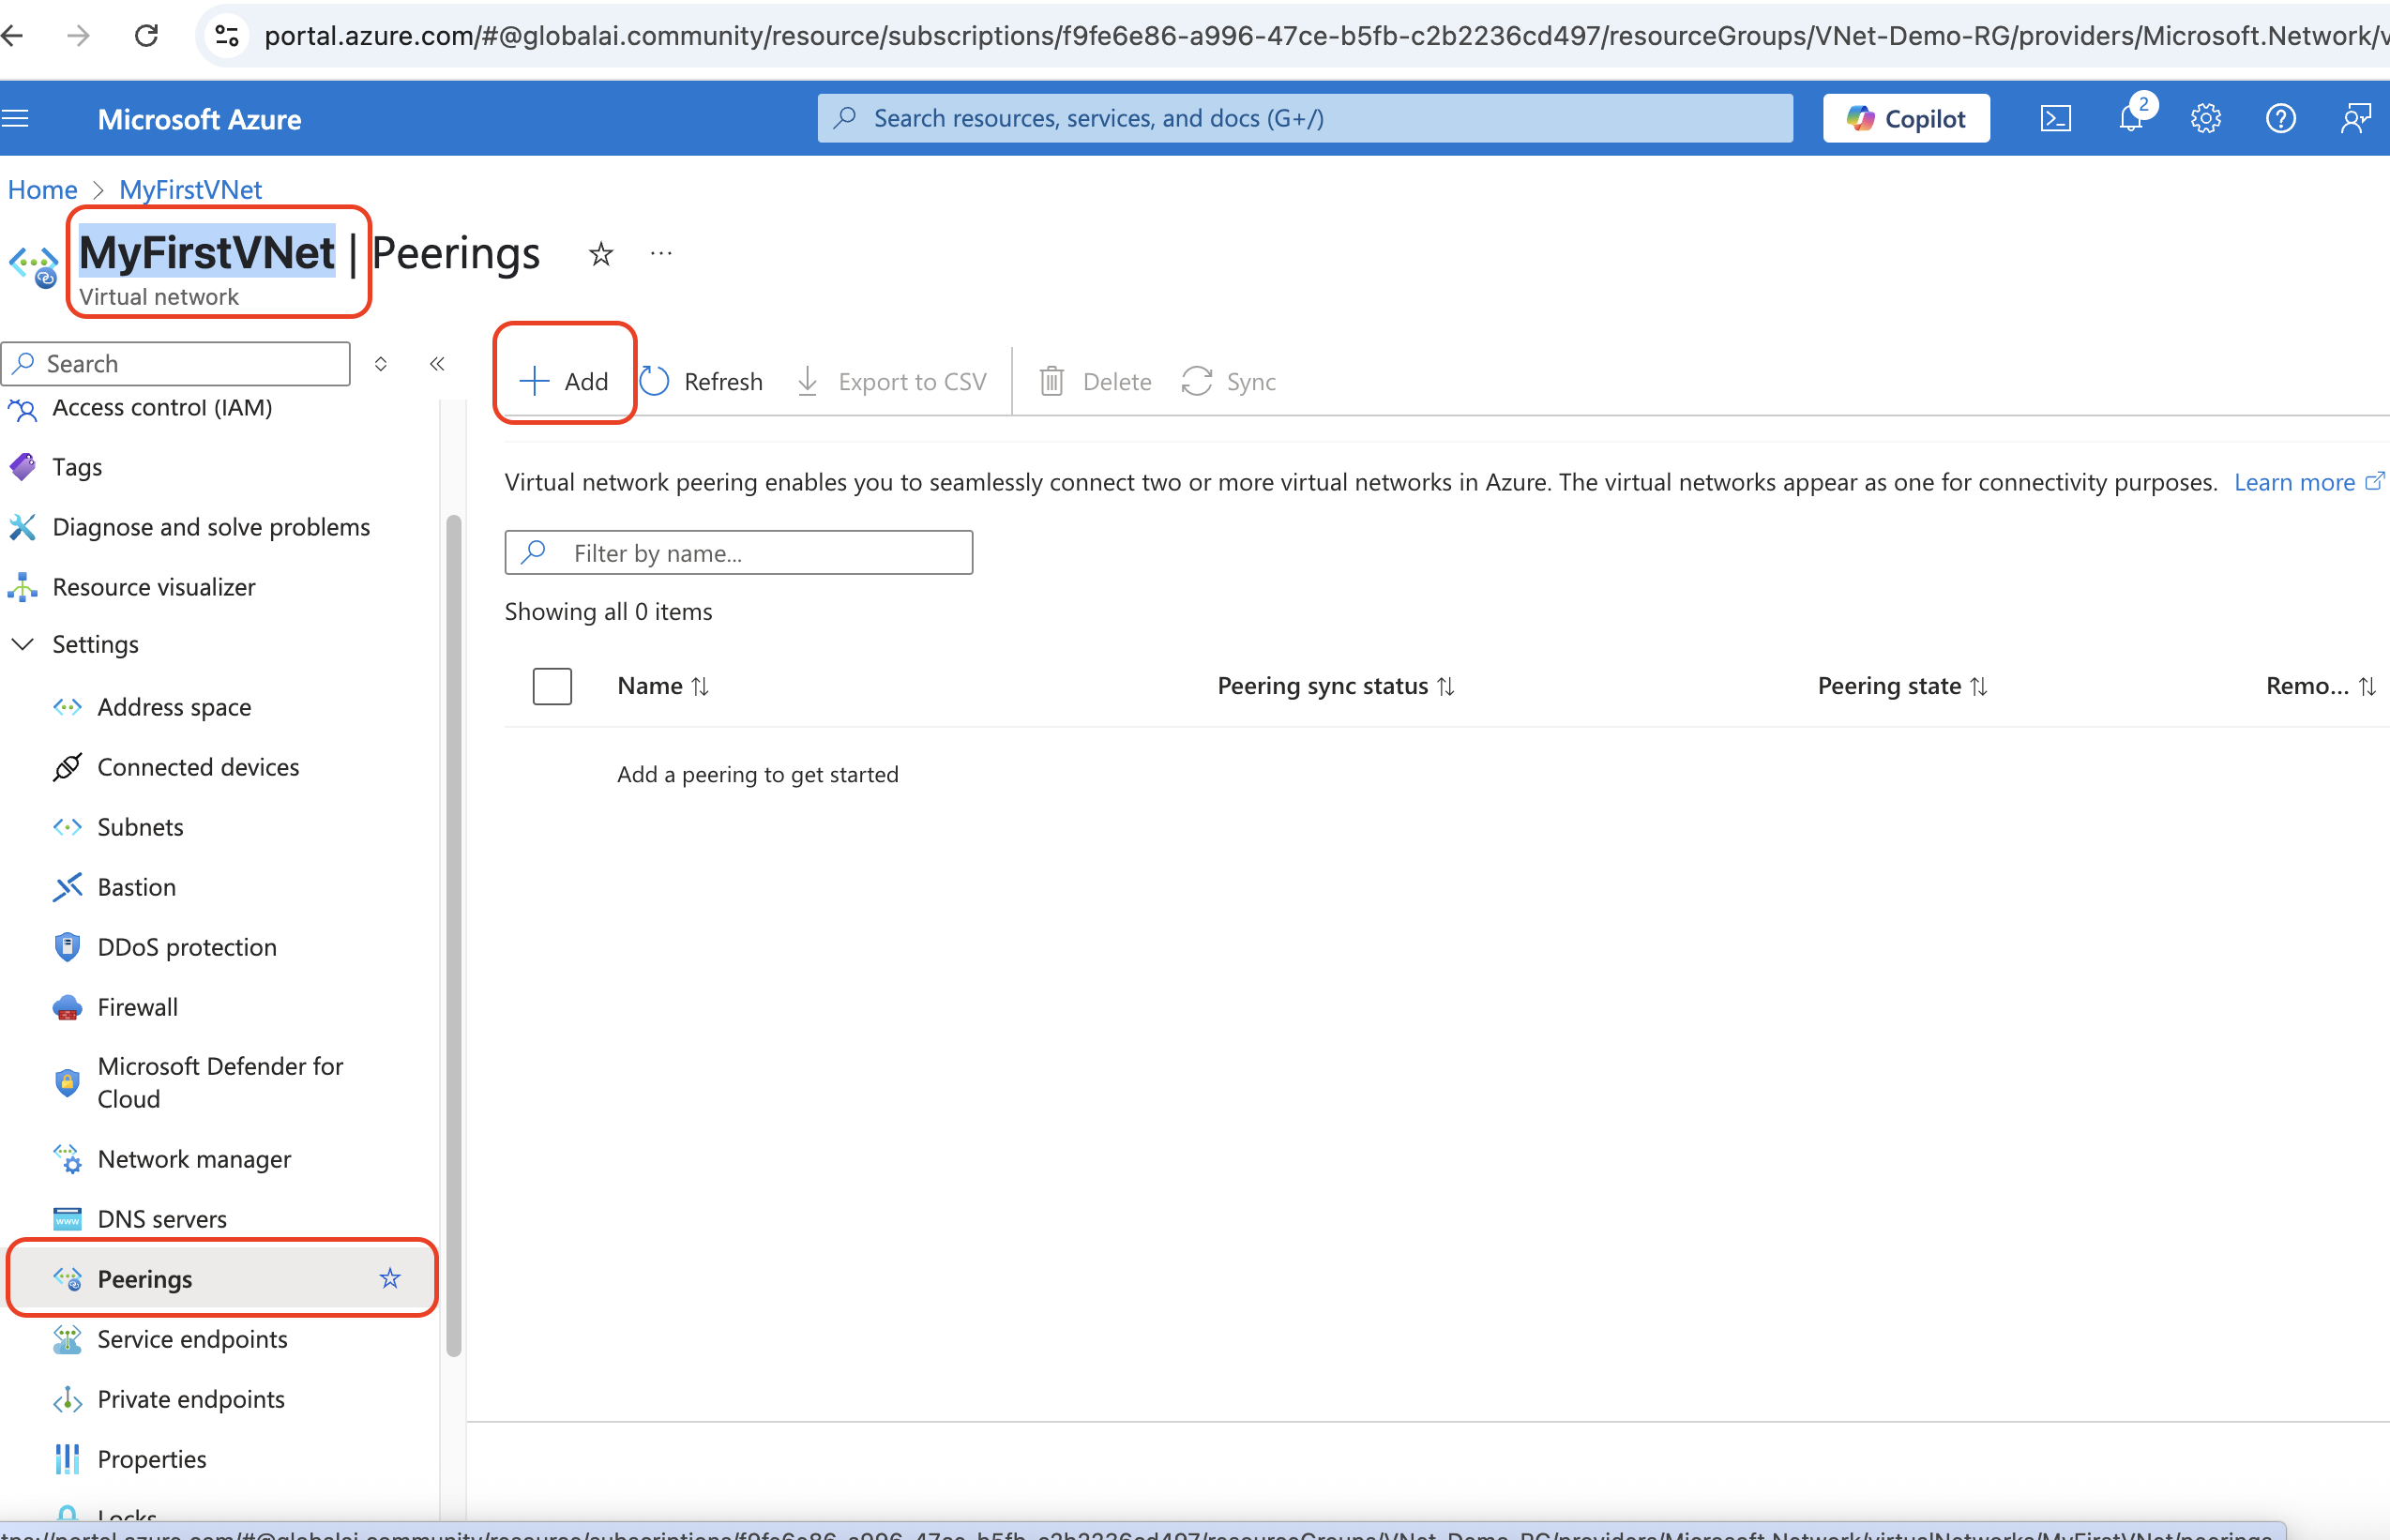
Task: Click the select-all checkbox in table header
Action: click(x=552, y=686)
